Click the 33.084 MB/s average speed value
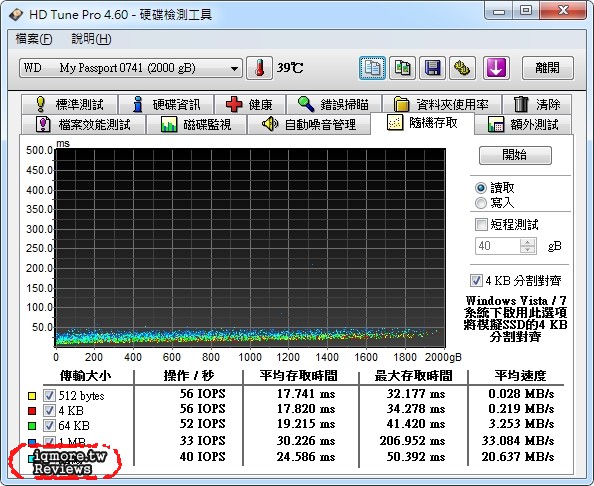This screenshot has height=486, width=594. tap(518, 441)
